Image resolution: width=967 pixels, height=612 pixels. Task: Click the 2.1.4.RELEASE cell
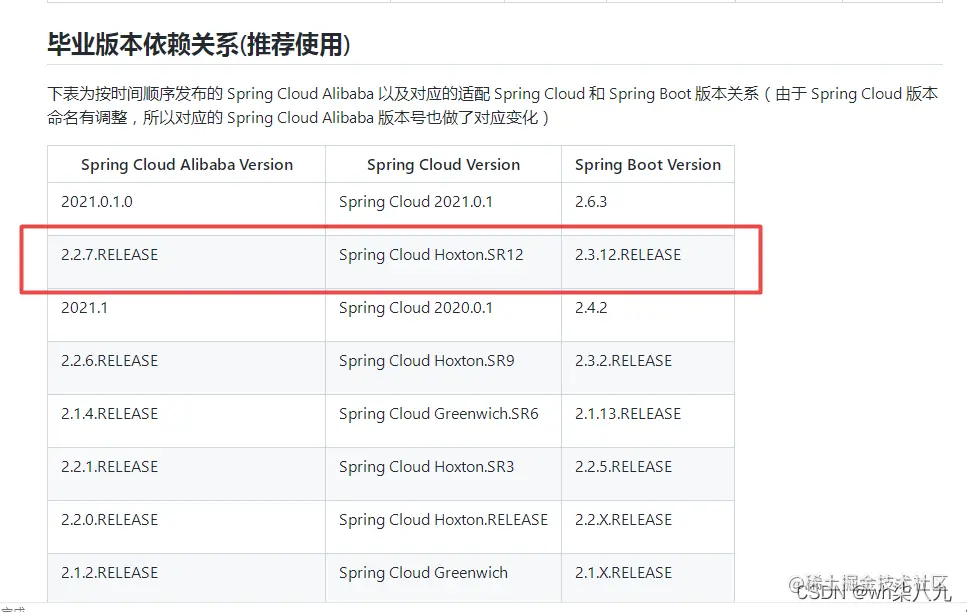click(x=187, y=421)
